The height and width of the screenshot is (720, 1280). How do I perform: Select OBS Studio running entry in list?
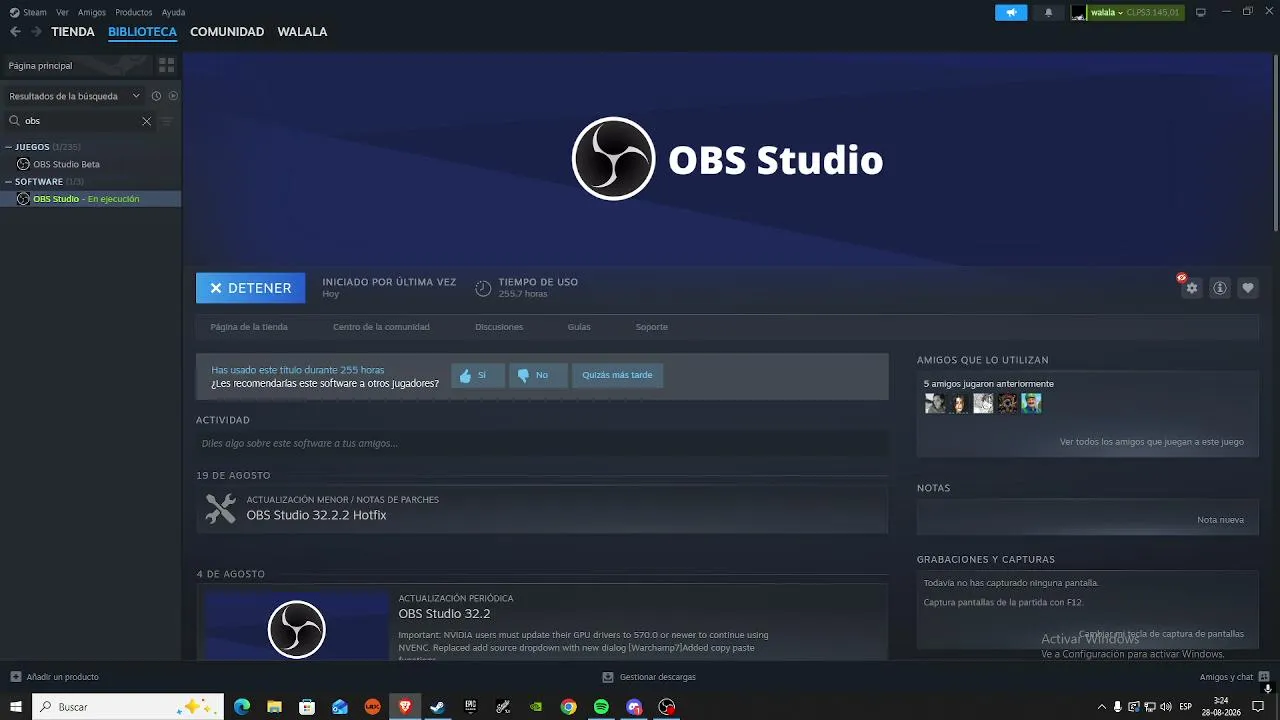click(90, 199)
